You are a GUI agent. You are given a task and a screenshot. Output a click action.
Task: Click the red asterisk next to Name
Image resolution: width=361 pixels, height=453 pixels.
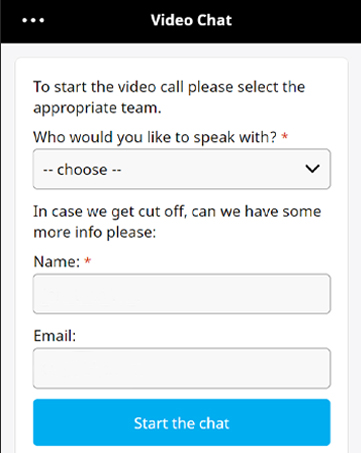point(87,260)
